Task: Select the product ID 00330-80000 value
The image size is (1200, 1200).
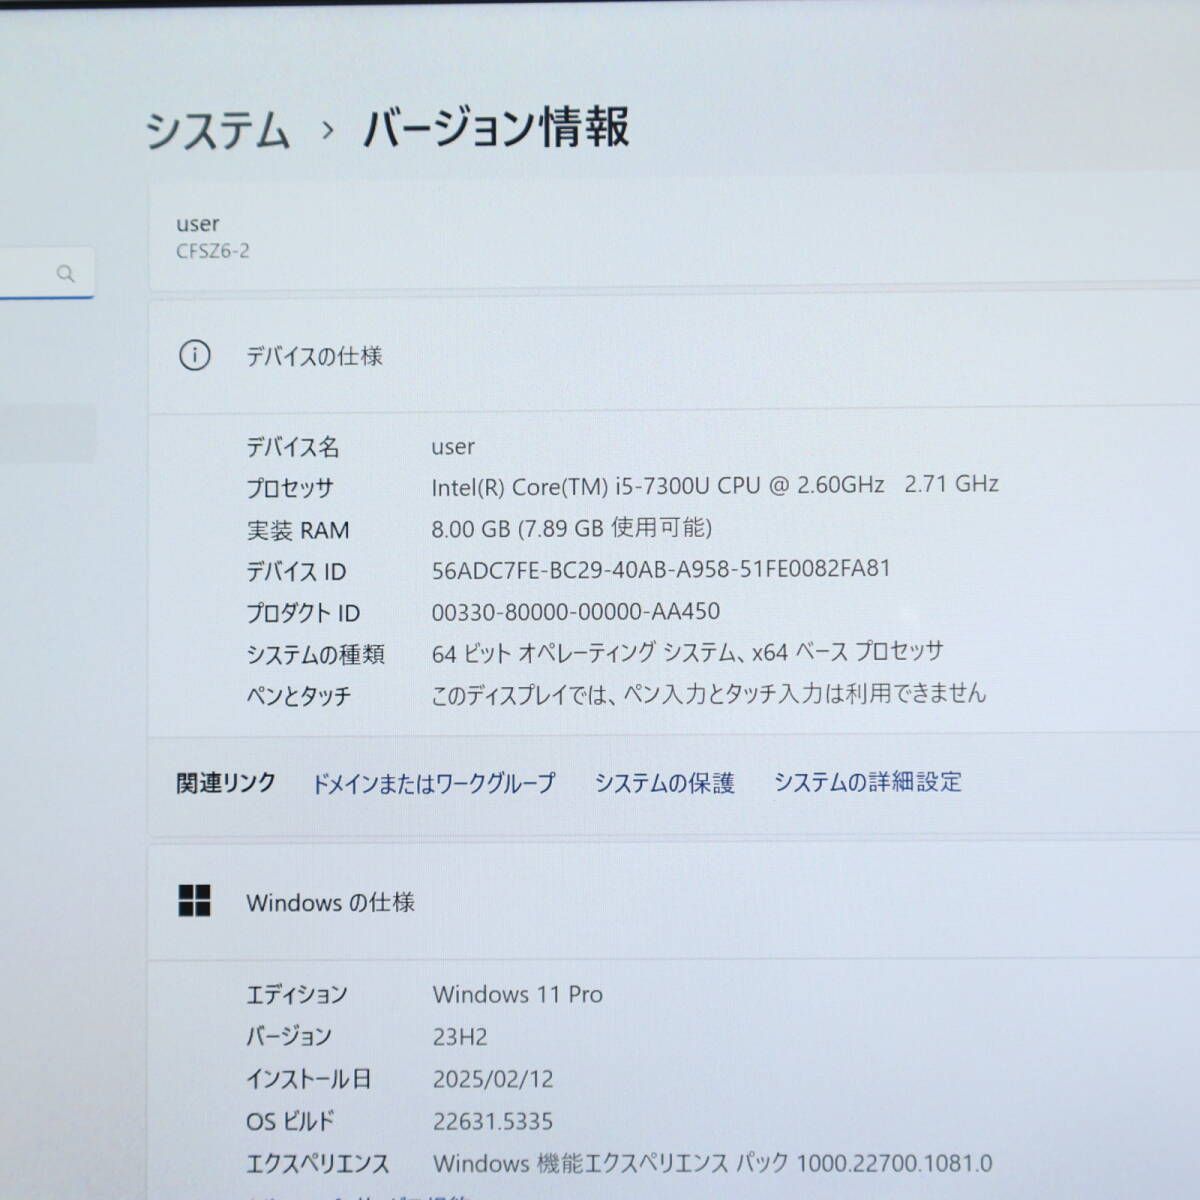Action: coord(575,611)
